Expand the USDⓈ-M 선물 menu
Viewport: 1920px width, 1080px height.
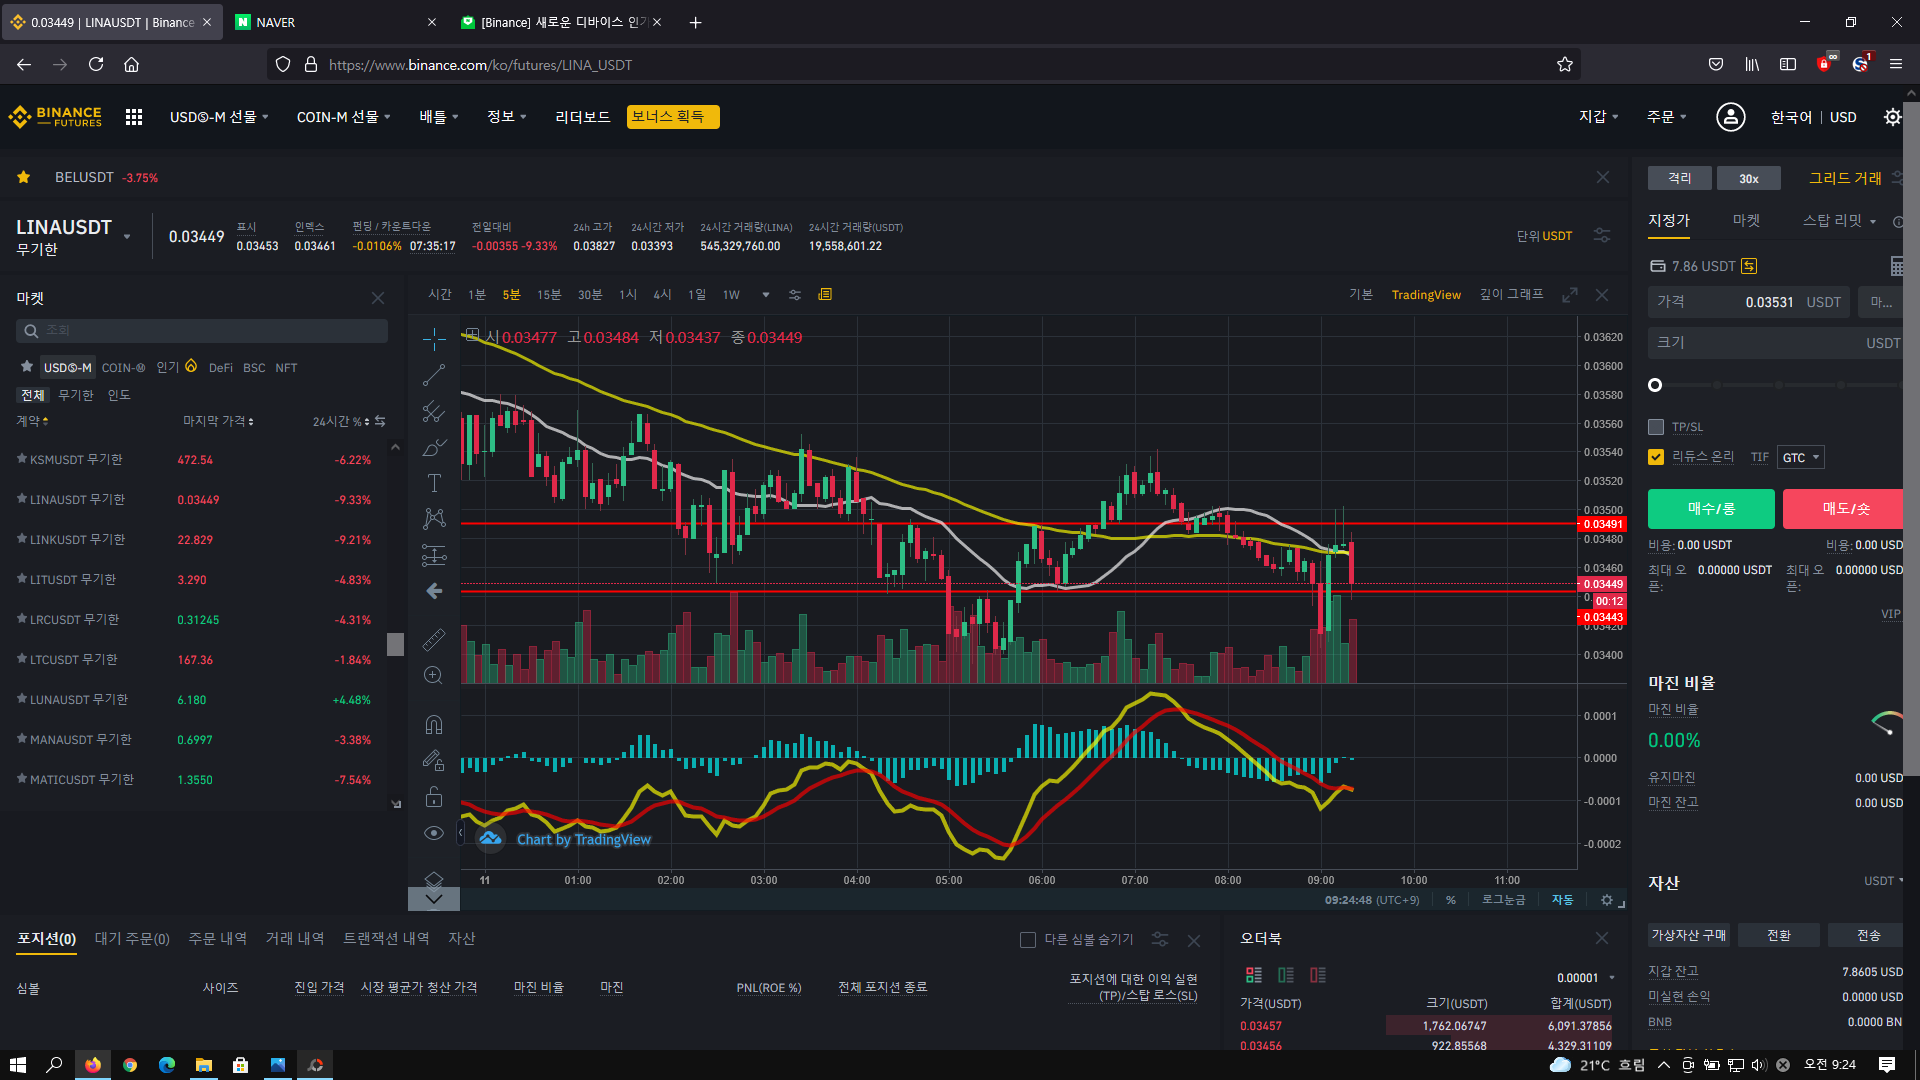click(x=219, y=117)
